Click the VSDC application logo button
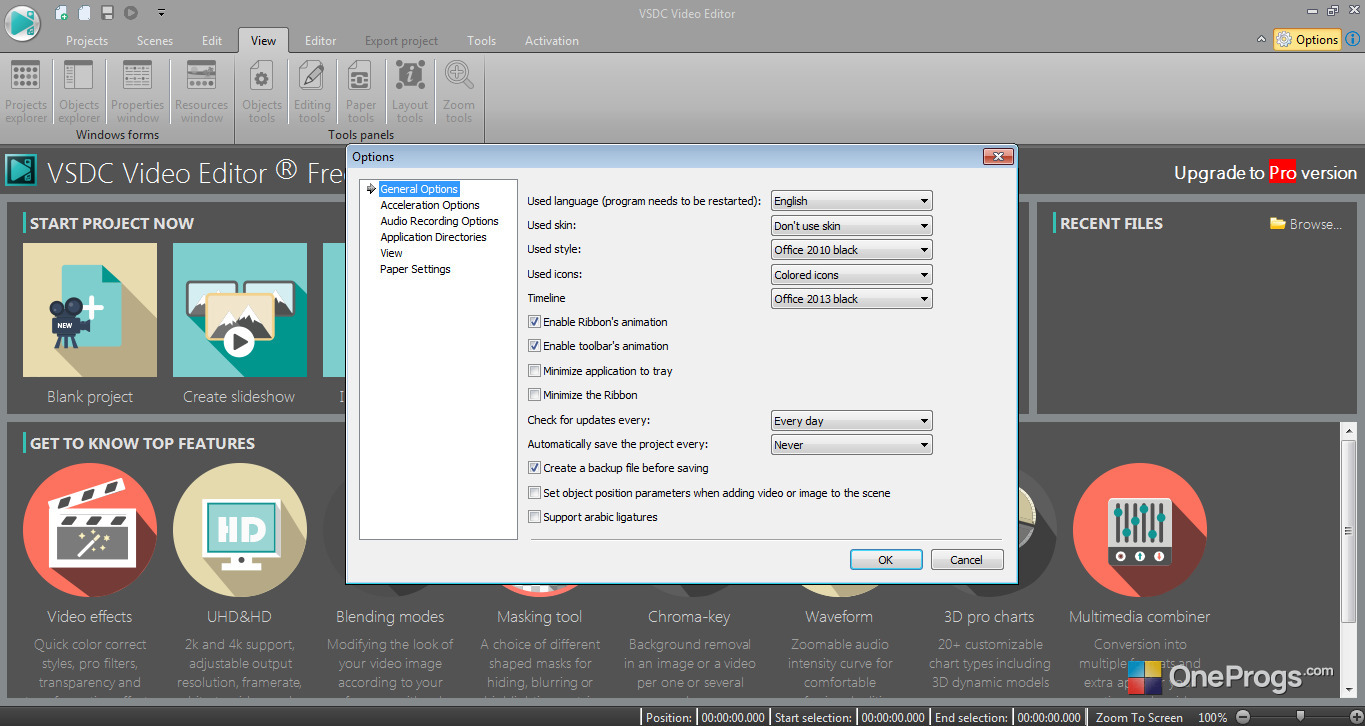Screen dimensions: 1365x726 point(22,24)
